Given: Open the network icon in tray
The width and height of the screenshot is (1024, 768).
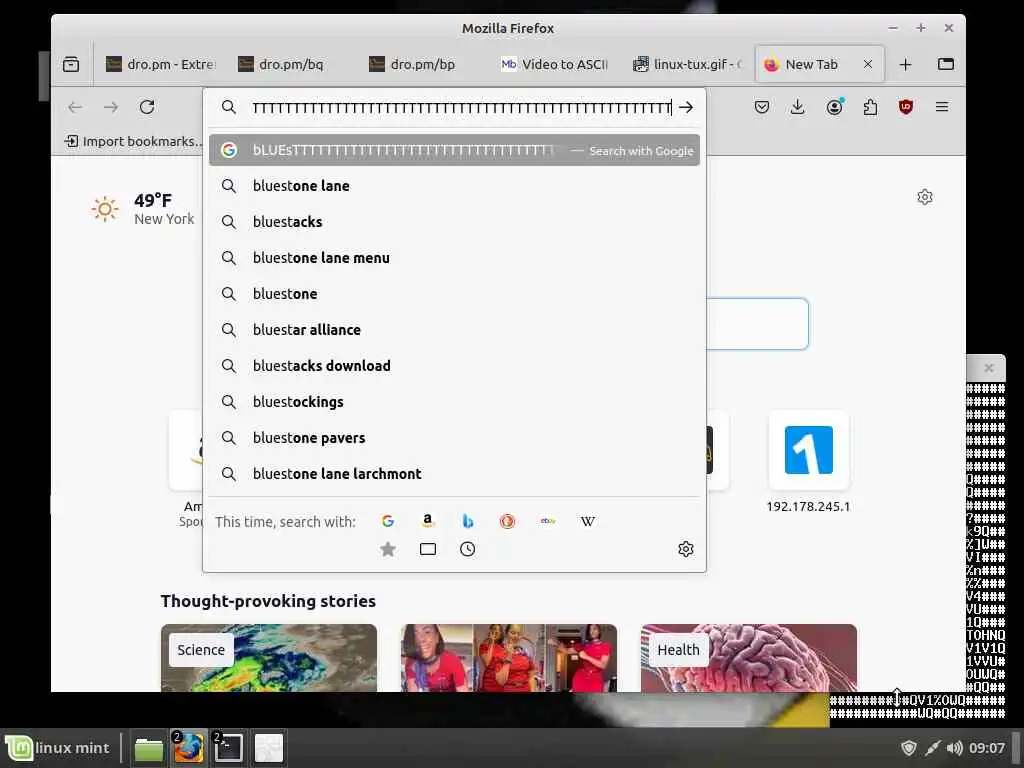Looking at the screenshot, I should pos(932,748).
